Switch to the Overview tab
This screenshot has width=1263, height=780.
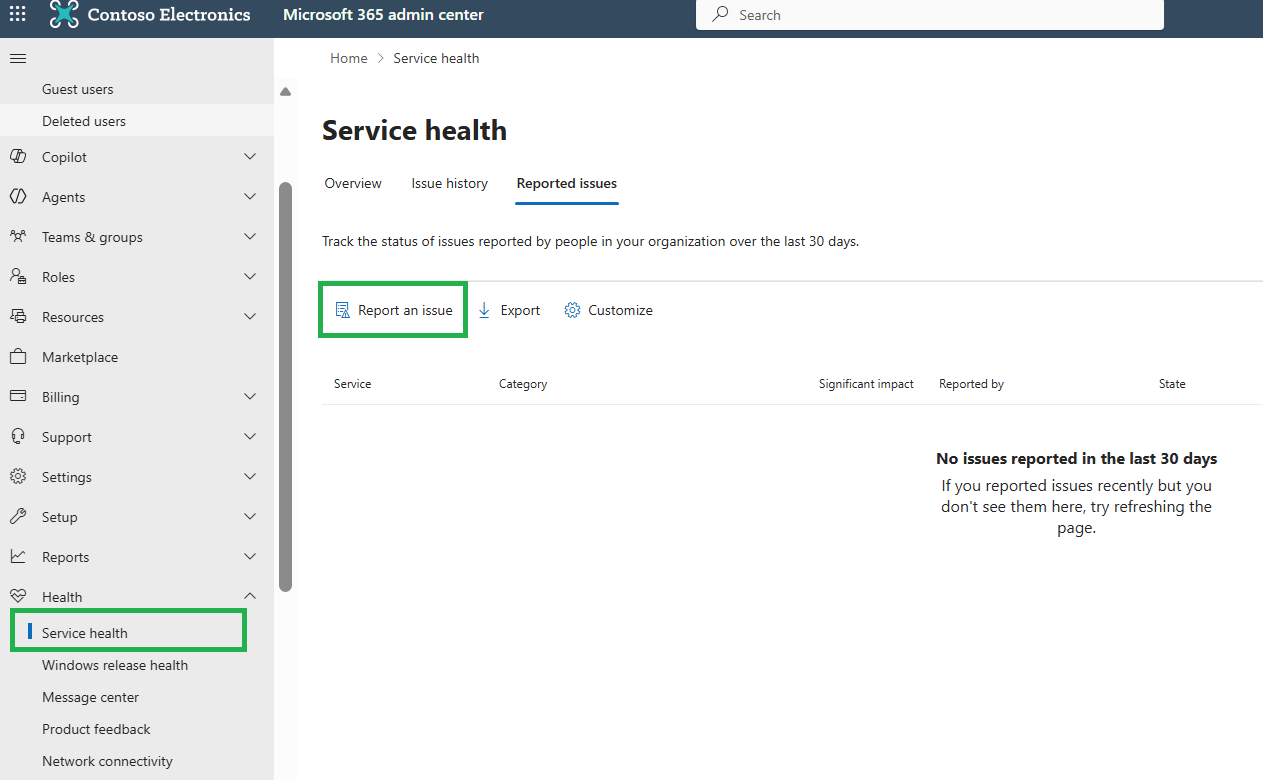pos(353,183)
